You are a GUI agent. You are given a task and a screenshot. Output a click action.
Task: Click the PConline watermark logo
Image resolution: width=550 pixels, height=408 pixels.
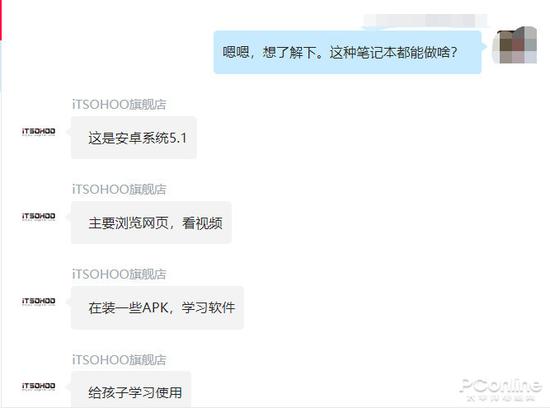501,385
